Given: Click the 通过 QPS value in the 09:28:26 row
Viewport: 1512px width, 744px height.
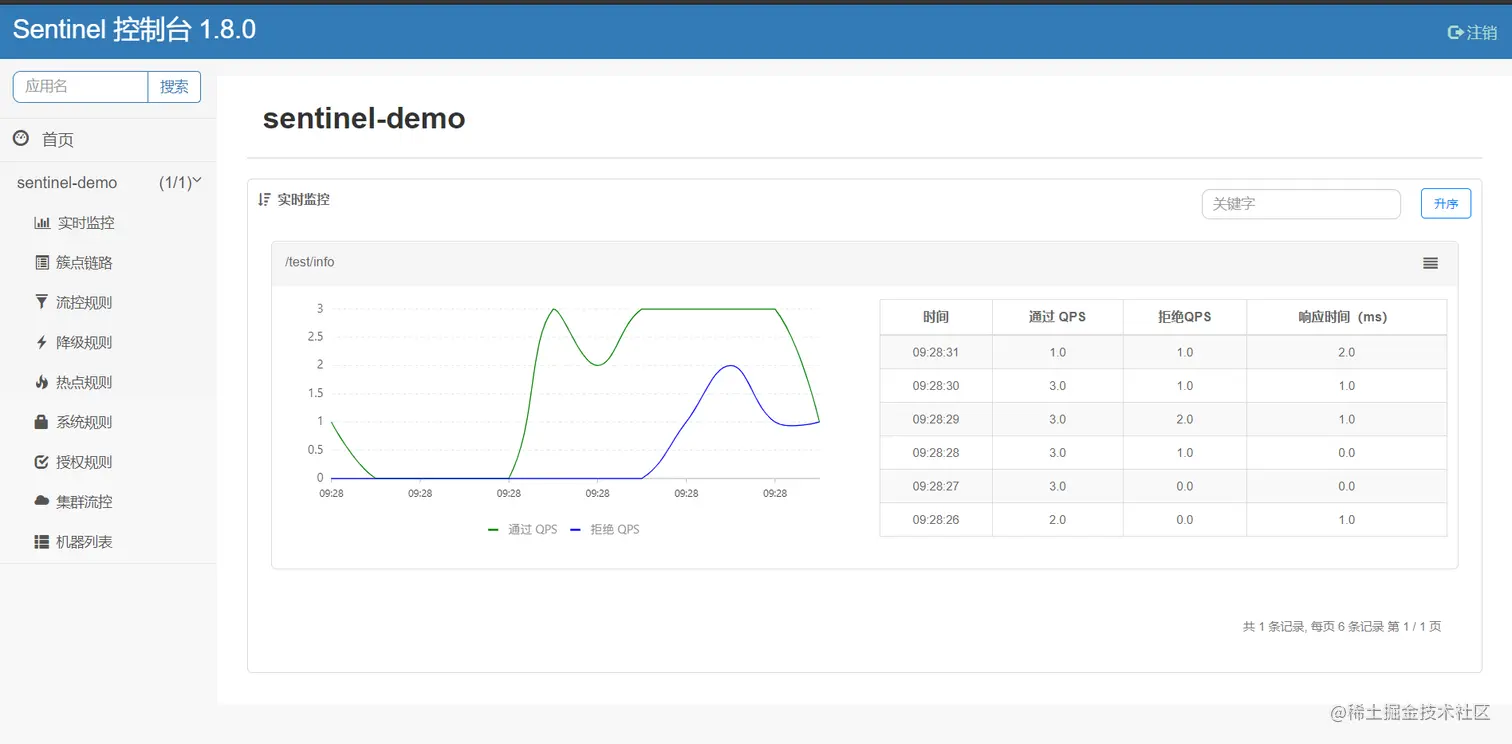Looking at the screenshot, I should click(1057, 520).
